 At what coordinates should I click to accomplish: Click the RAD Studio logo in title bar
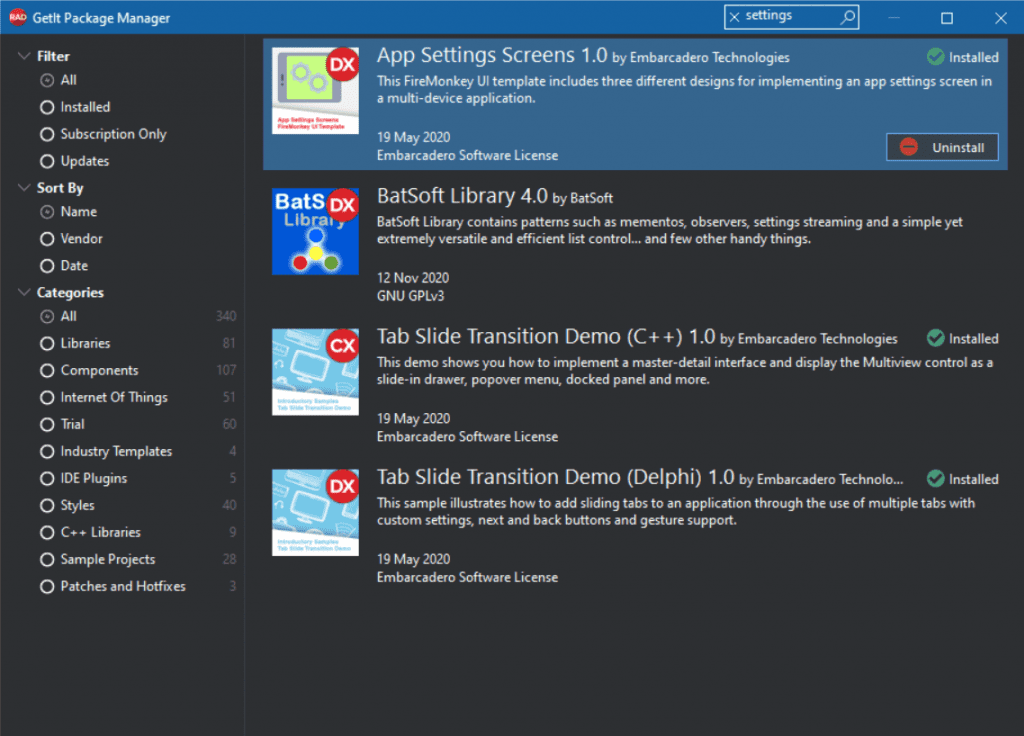click(x=18, y=18)
